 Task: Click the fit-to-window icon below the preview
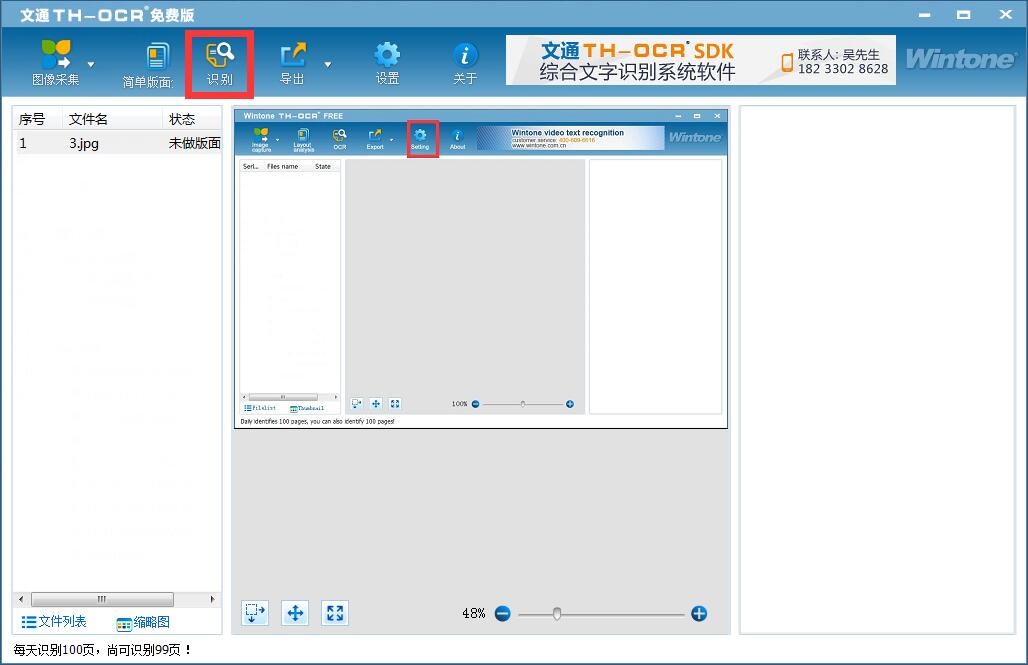335,613
